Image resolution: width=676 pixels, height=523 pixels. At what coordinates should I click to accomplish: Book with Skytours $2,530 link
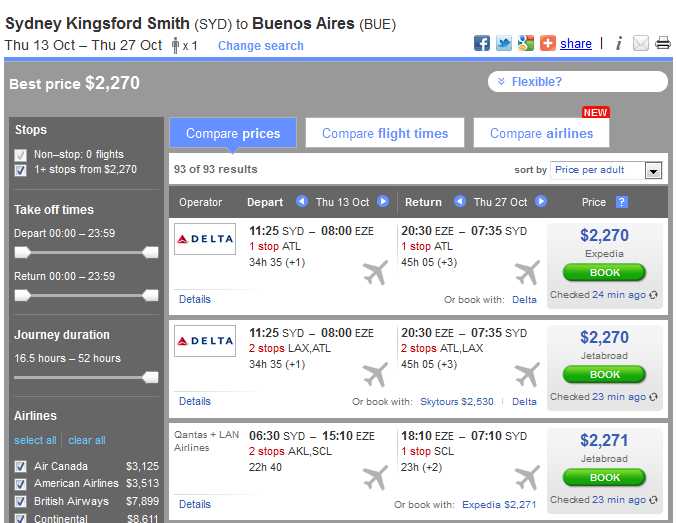click(x=457, y=402)
